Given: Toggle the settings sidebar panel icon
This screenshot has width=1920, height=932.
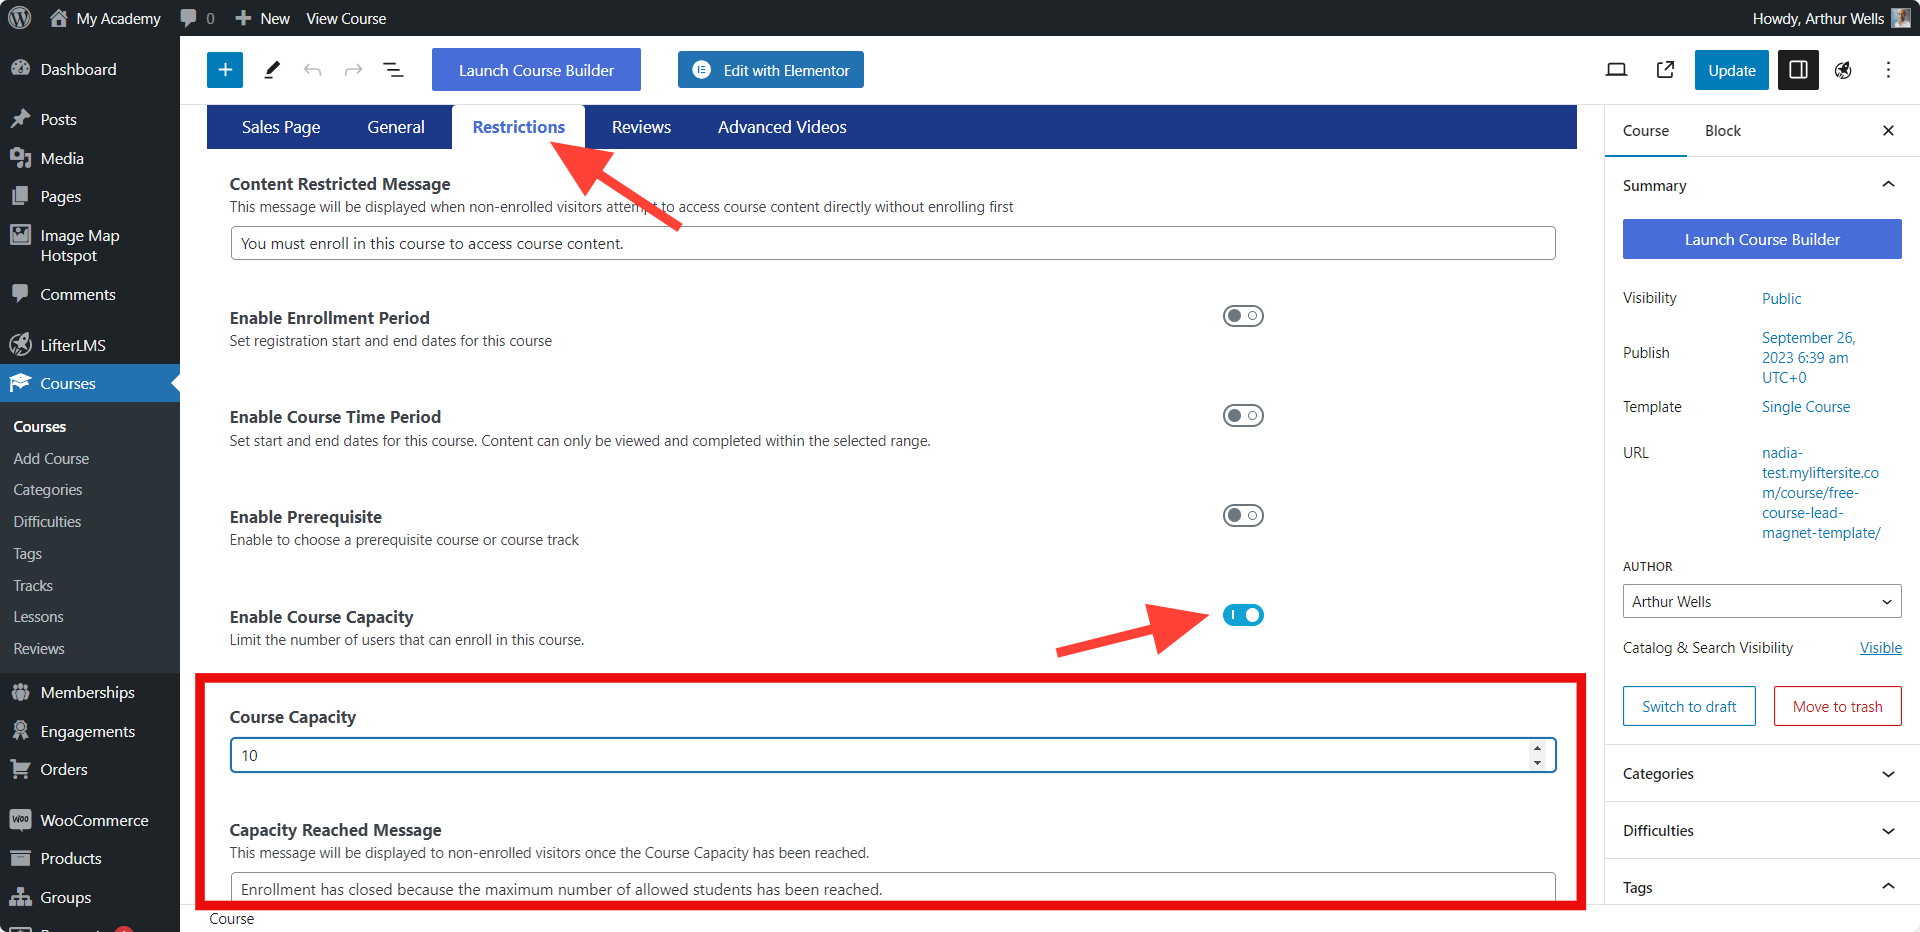Looking at the screenshot, I should [x=1798, y=70].
